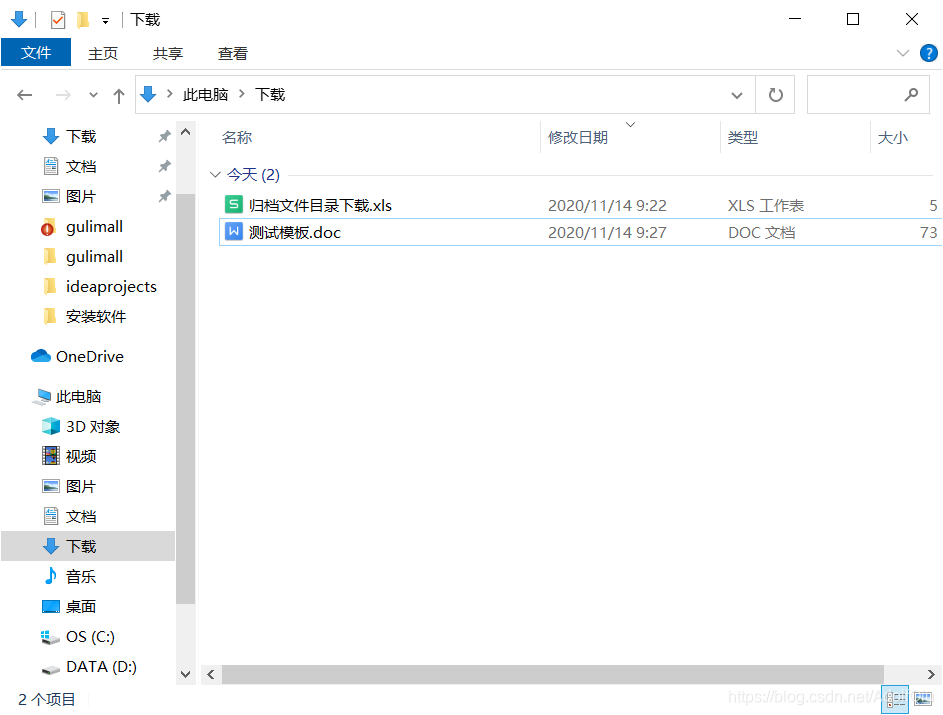Sort by the 名称 column header
This screenshot has height=715, width=943.
pyautogui.click(x=237, y=138)
